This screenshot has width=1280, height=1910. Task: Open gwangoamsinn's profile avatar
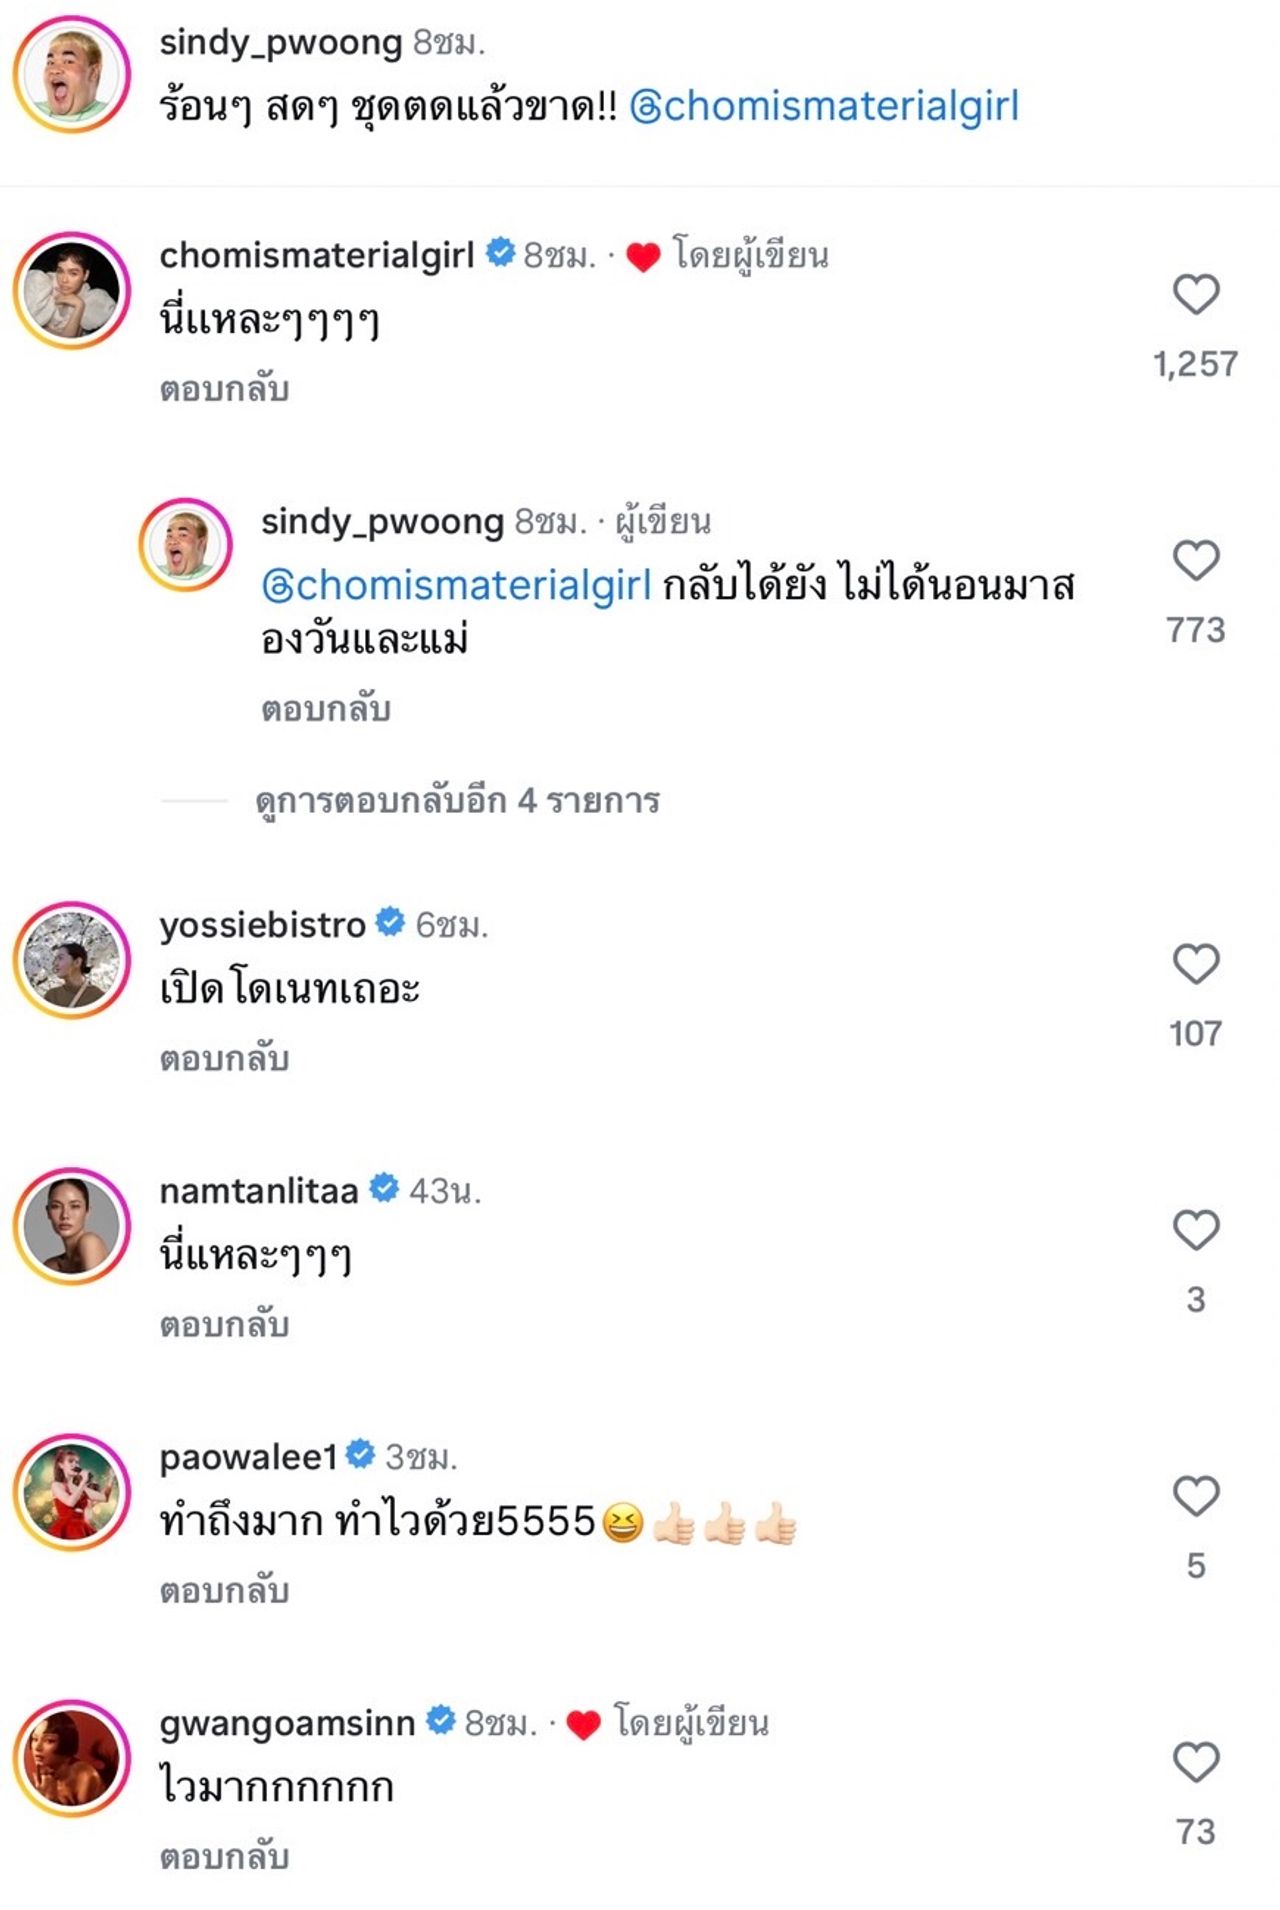click(72, 1758)
